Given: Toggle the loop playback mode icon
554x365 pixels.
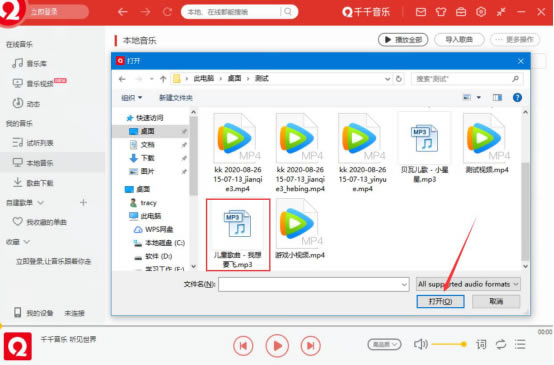Looking at the screenshot, I should click(x=501, y=344).
